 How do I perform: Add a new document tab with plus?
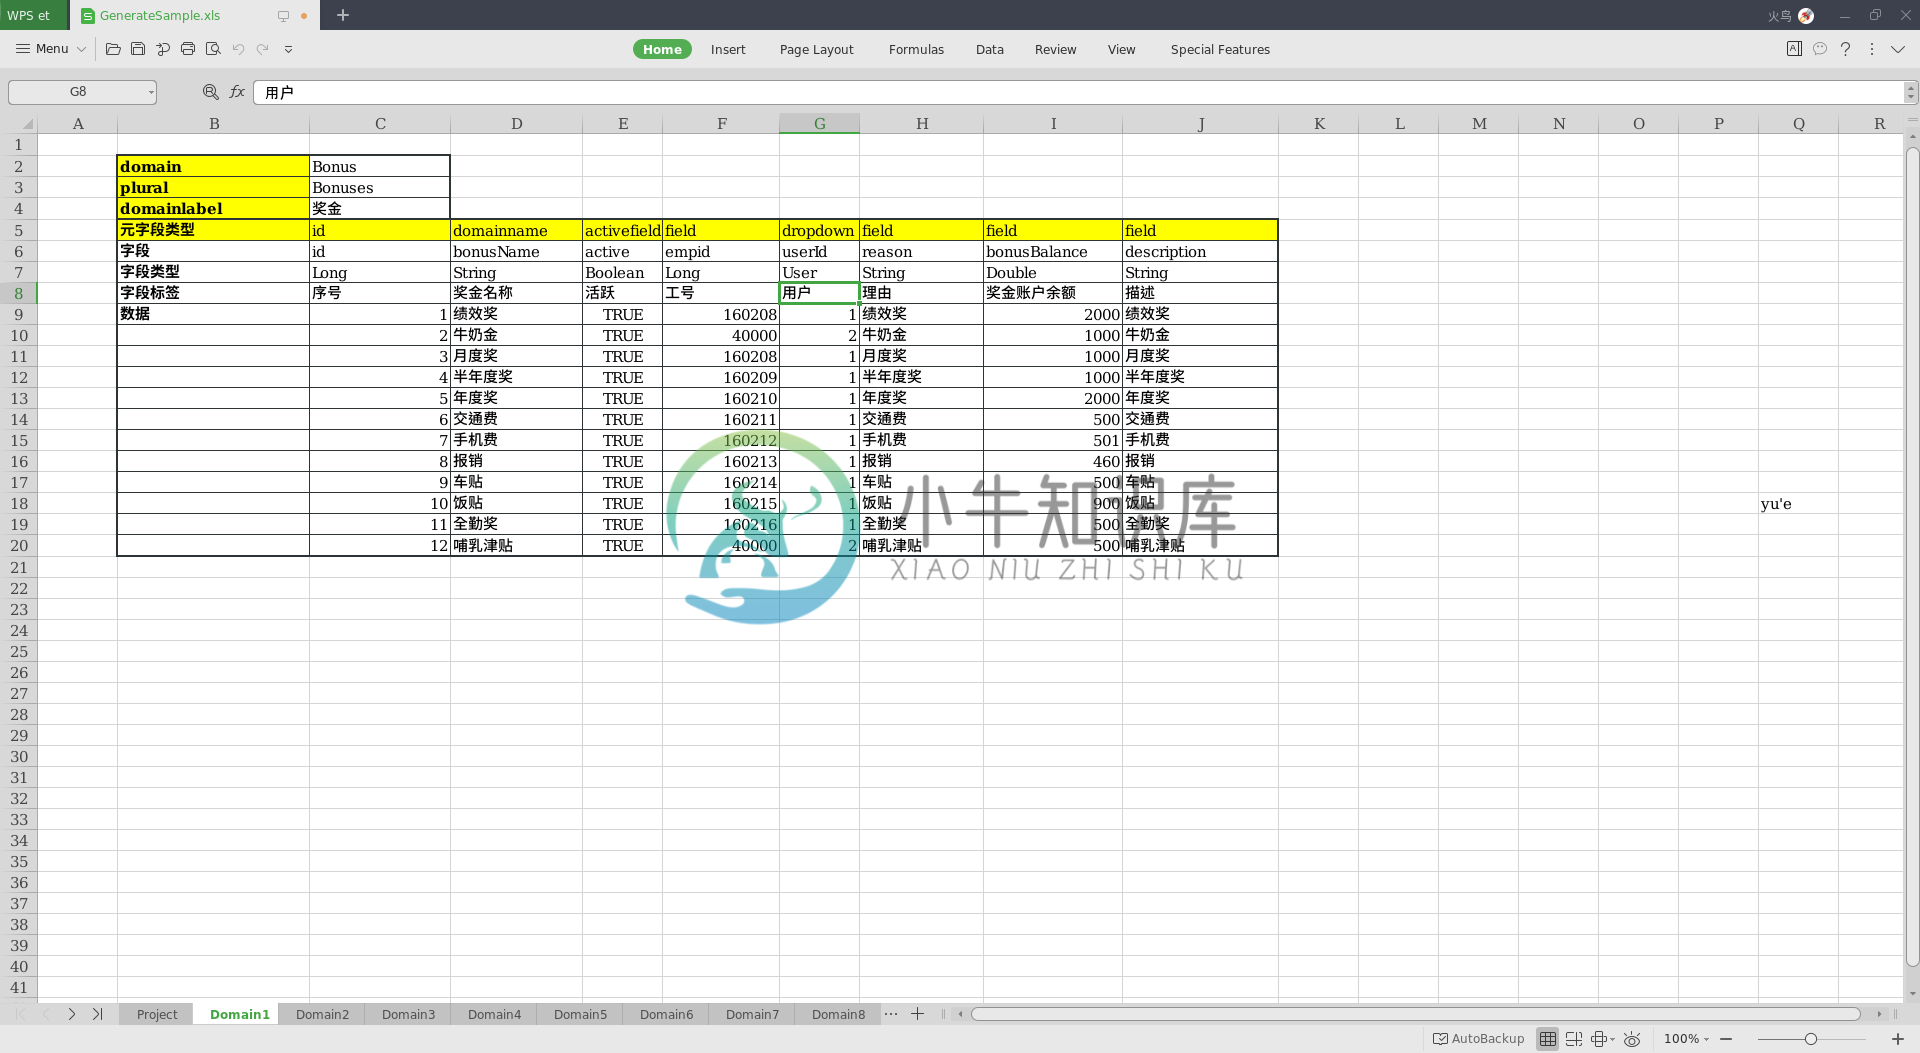coord(343,15)
